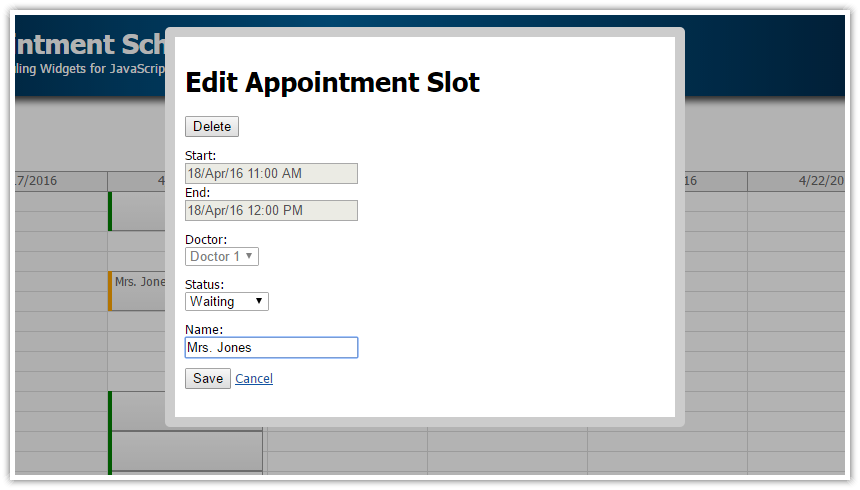The width and height of the screenshot is (860, 490).
Task: Open the Doctor 1 dropdown
Action: coord(222,256)
